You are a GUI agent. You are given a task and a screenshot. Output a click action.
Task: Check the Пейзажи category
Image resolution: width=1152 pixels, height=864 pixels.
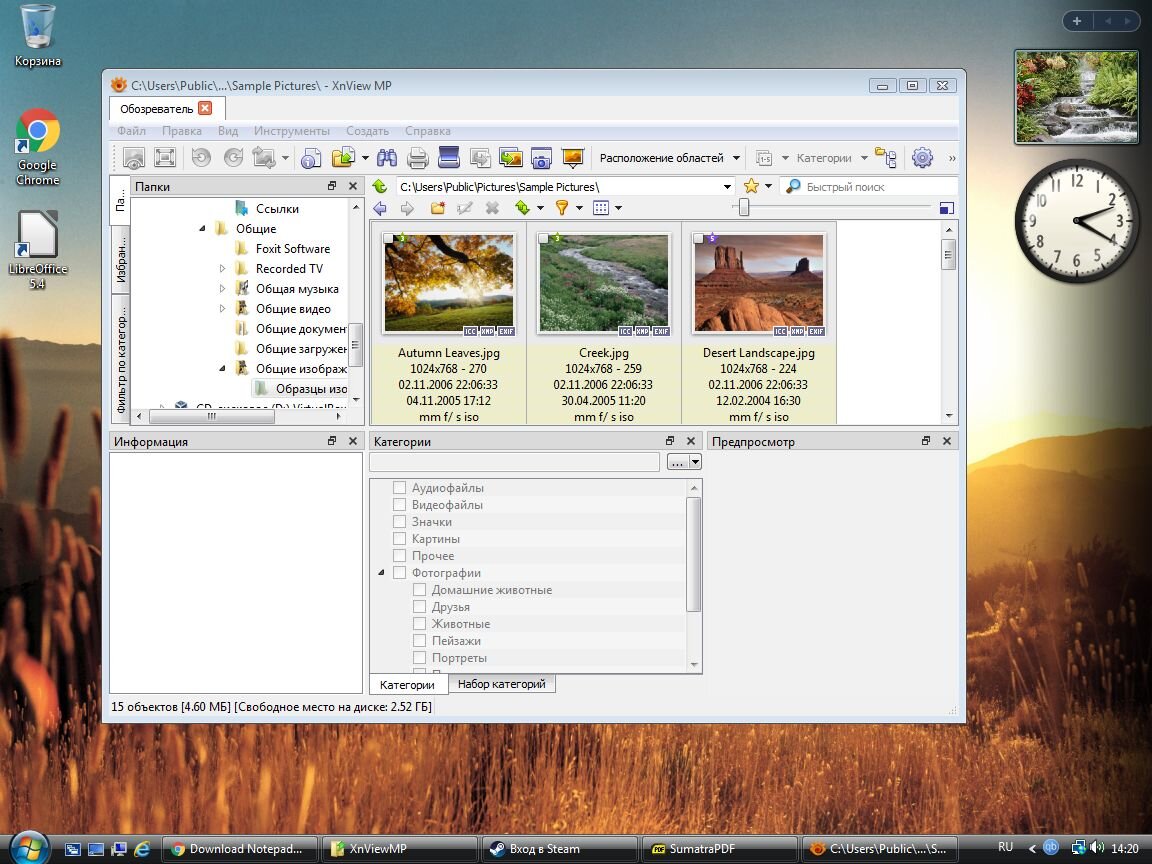coord(420,641)
